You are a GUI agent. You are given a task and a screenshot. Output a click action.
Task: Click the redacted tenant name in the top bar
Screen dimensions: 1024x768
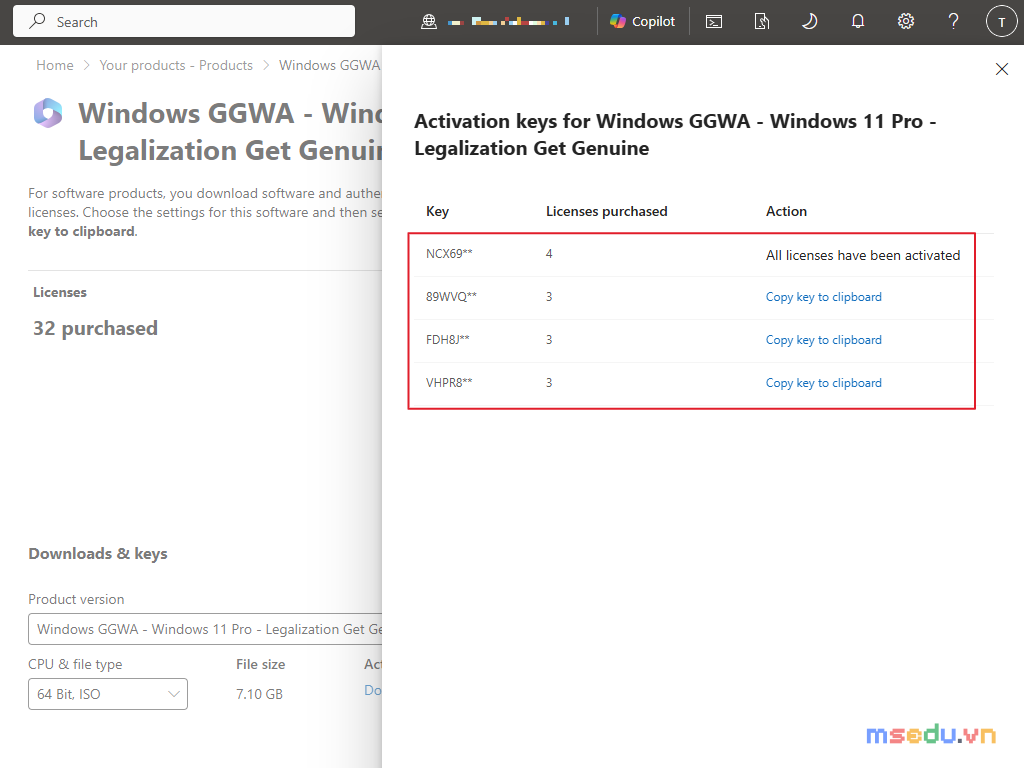pos(509,22)
